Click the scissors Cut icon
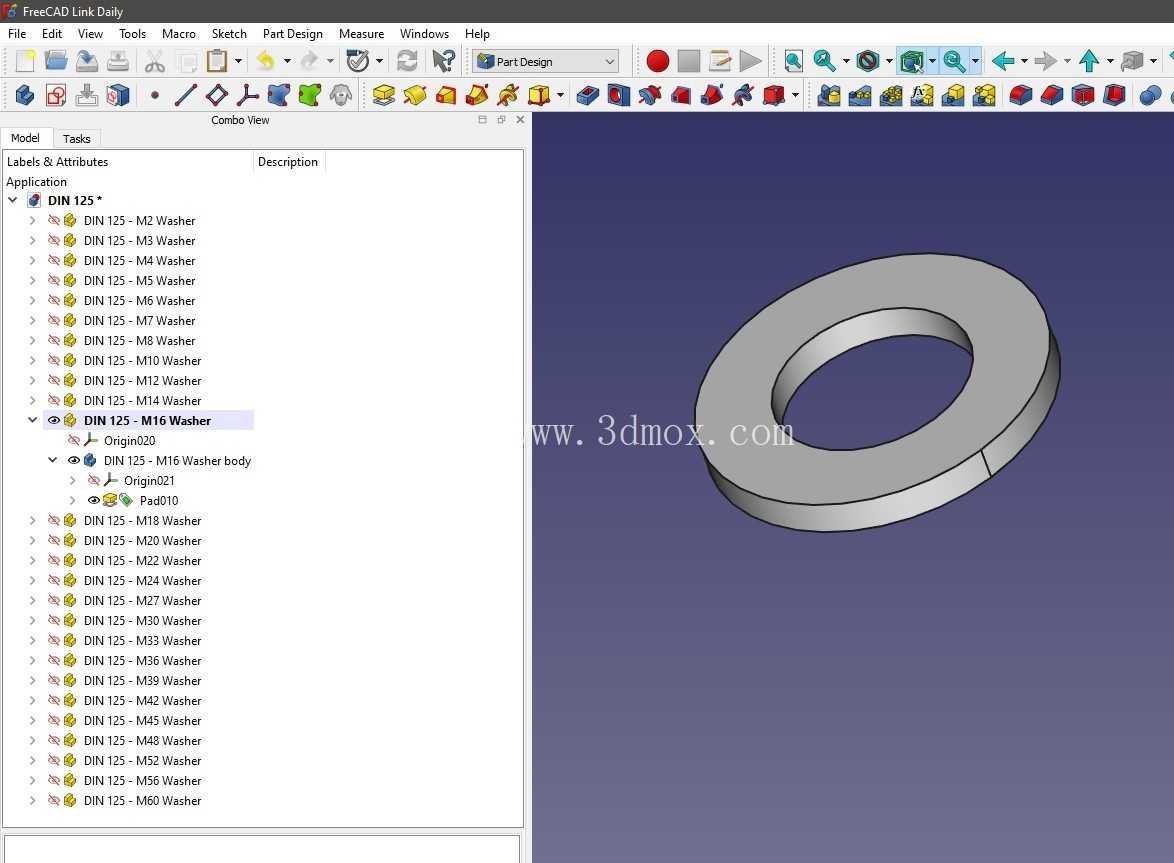1174x863 pixels. pyautogui.click(x=154, y=61)
